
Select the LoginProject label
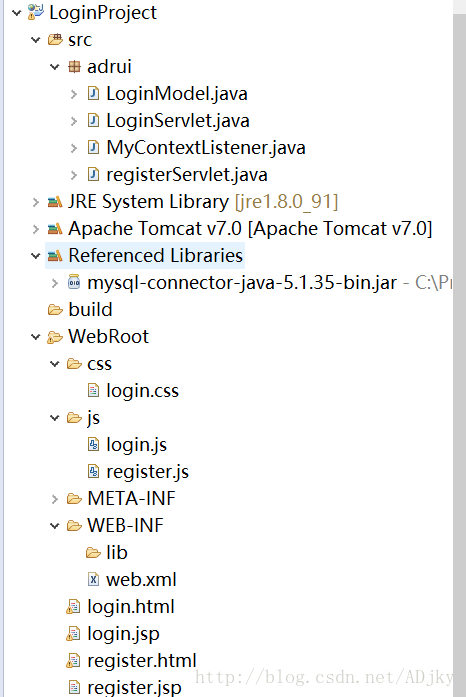pos(103,12)
